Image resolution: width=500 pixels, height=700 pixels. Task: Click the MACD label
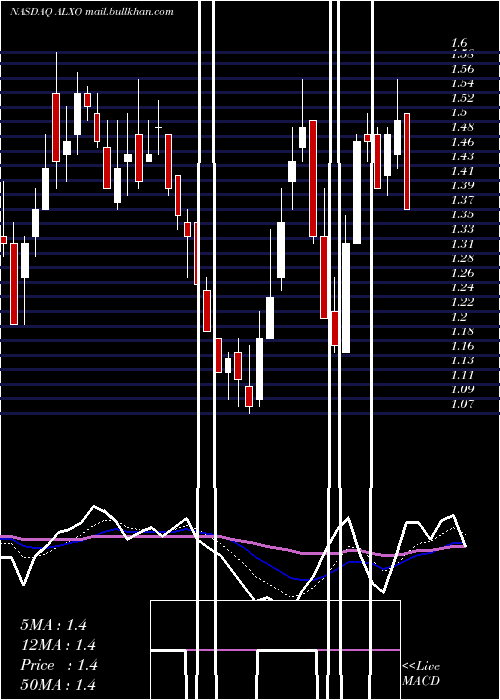(x=421, y=681)
